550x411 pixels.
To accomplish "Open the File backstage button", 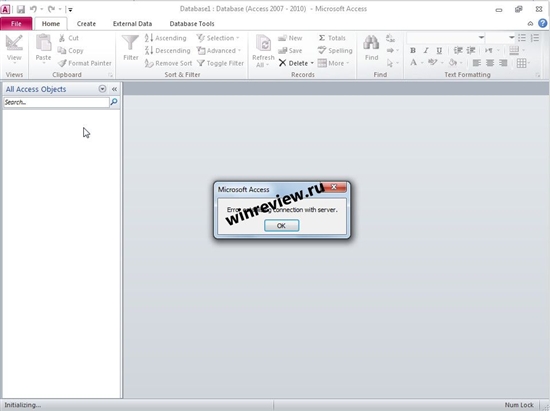I will click(x=16, y=23).
